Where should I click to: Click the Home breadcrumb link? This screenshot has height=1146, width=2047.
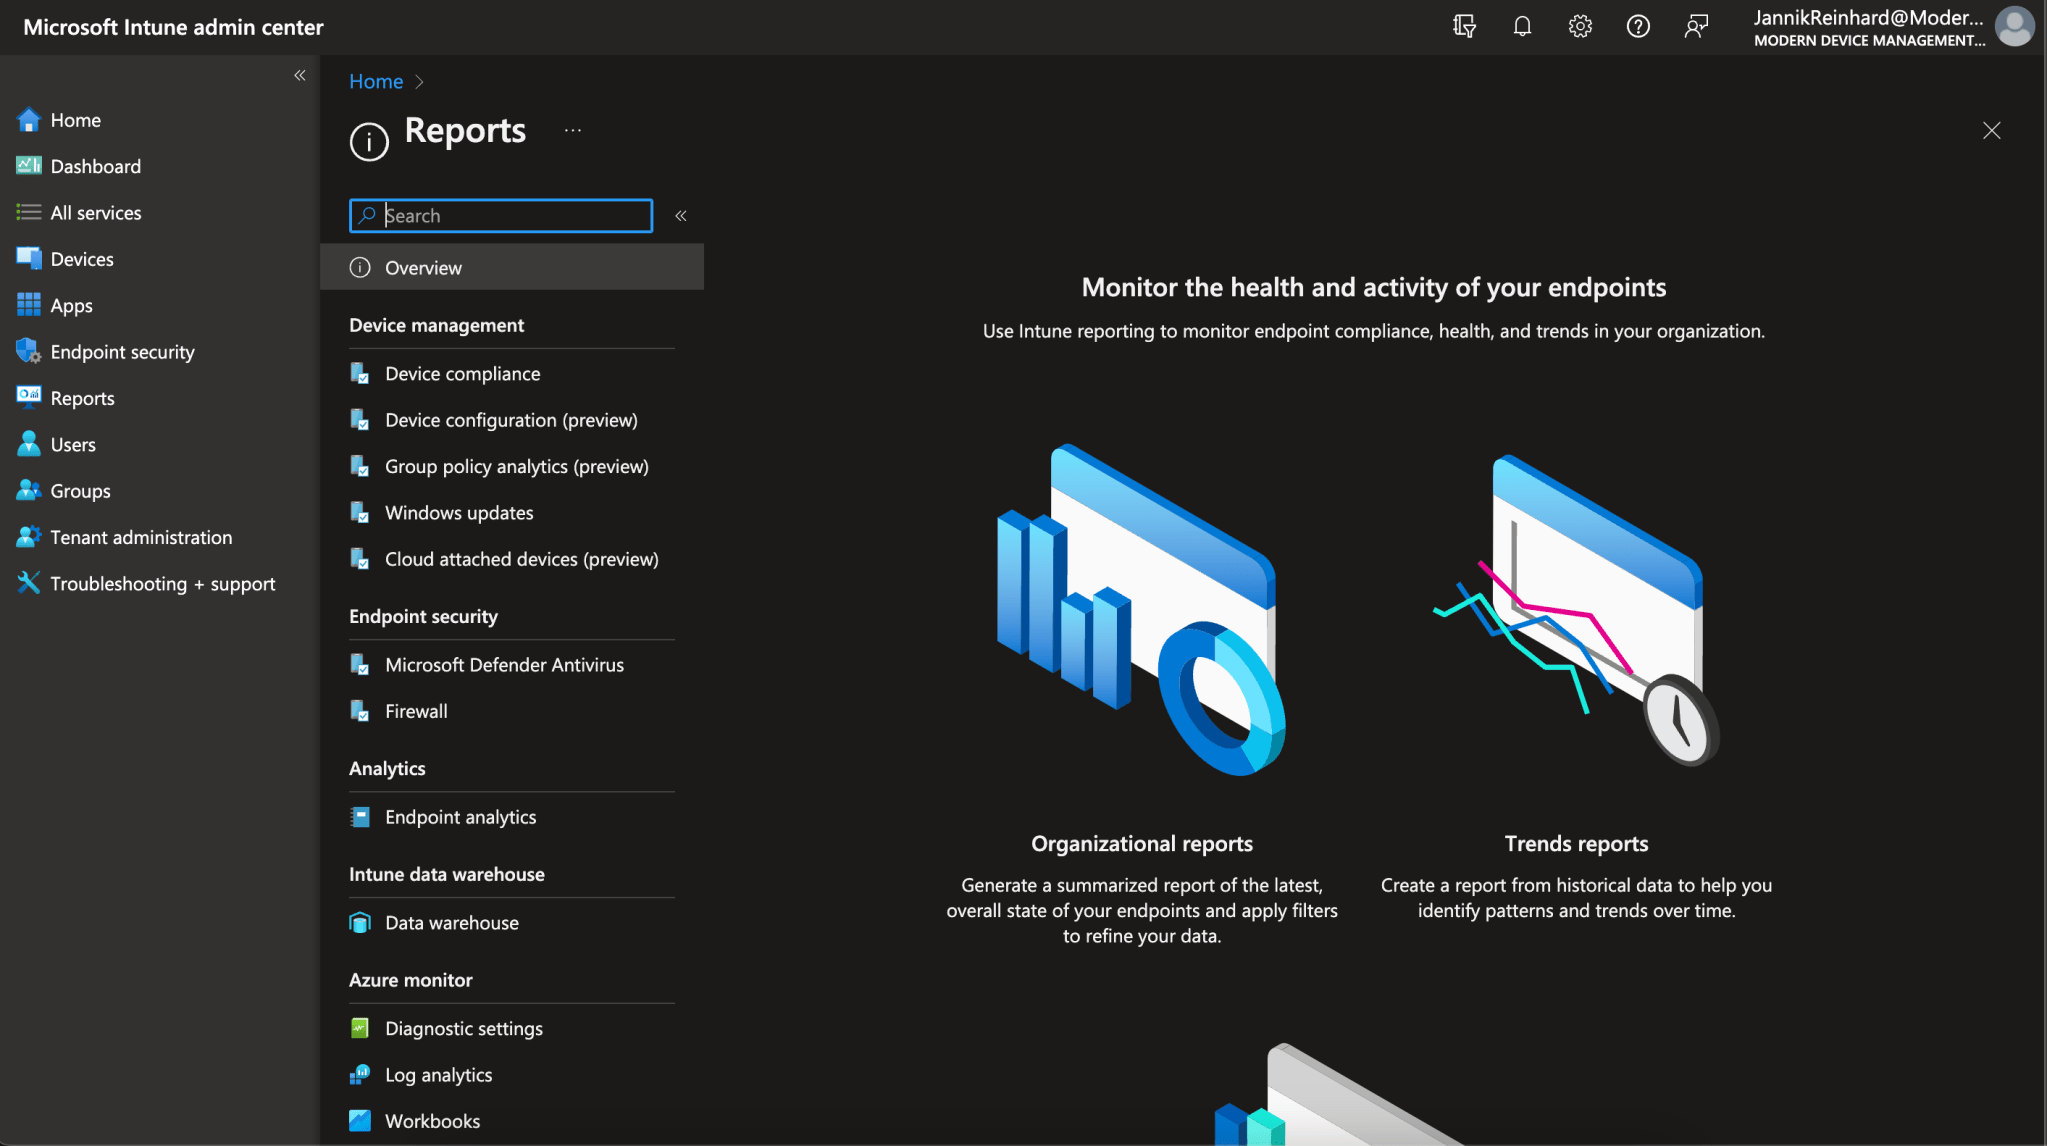click(x=376, y=82)
